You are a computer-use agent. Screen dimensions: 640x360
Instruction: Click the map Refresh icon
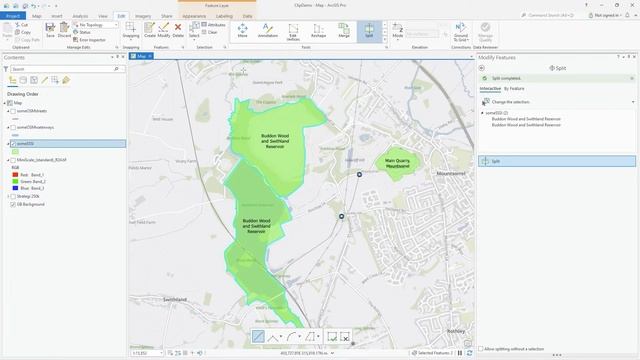click(x=469, y=353)
